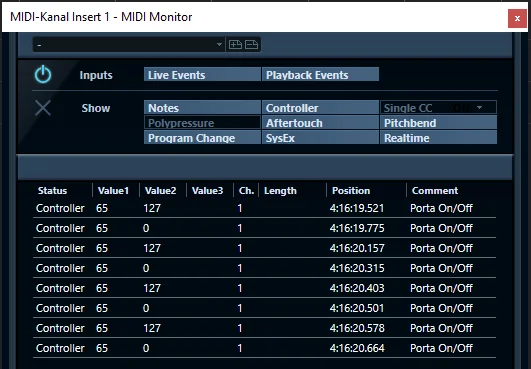This screenshot has width=531, height=369.
Task: Toggle showing Controller events
Action: pos(320,107)
